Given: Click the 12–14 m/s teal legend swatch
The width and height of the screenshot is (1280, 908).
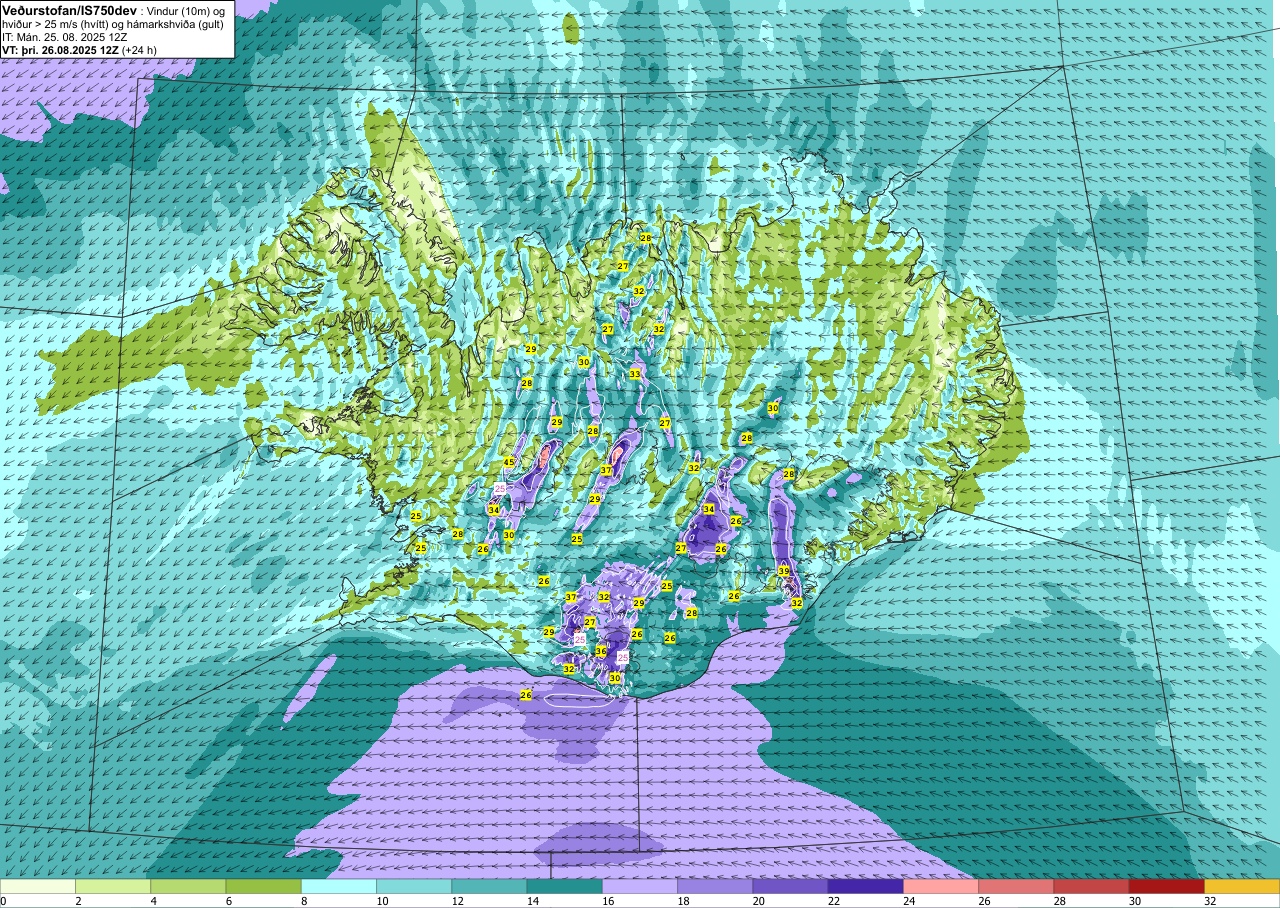Looking at the screenshot, I should coord(489,886).
